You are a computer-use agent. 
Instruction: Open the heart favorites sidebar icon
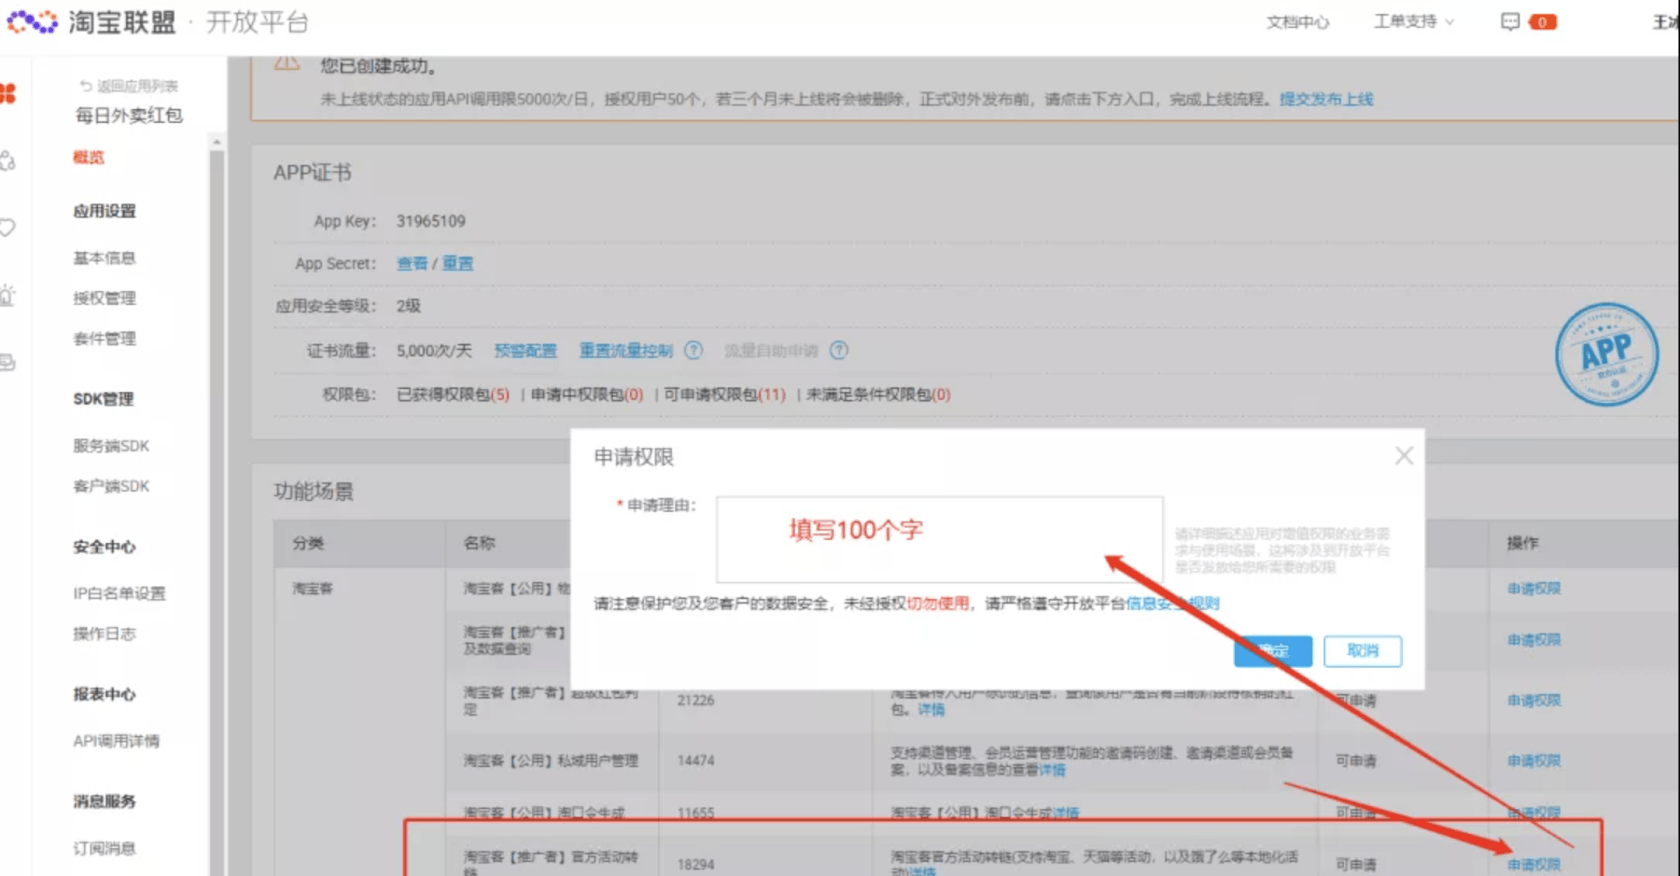pyautogui.click(x=7, y=228)
